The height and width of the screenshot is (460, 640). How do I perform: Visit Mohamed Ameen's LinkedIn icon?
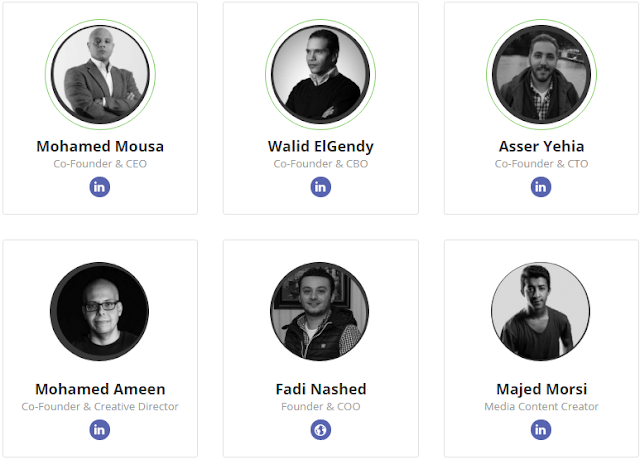[x=100, y=430]
